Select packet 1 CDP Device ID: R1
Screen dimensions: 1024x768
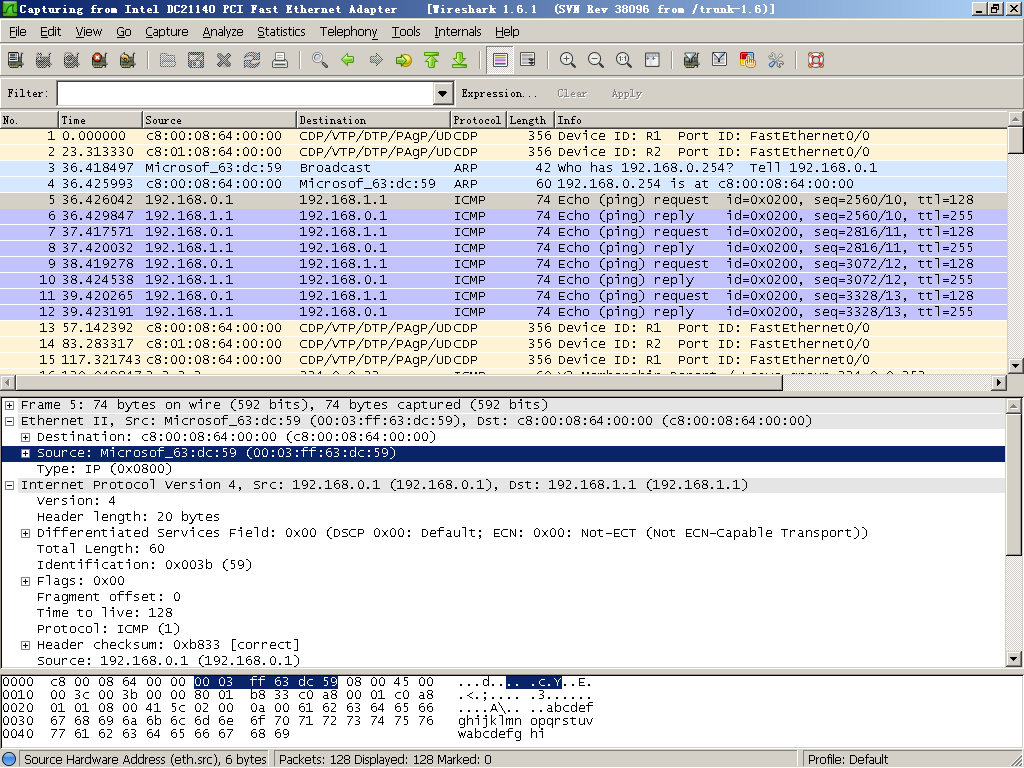[503, 136]
